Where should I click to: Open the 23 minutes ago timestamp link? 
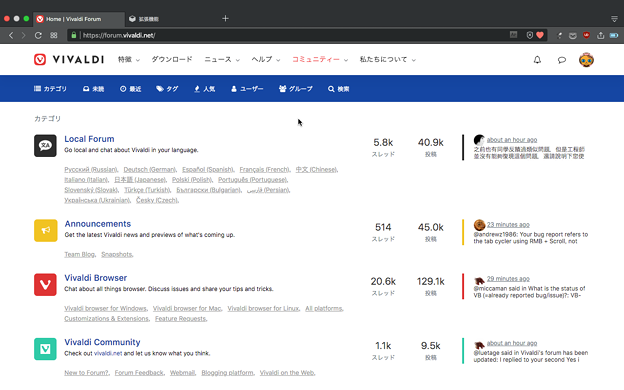508,224
